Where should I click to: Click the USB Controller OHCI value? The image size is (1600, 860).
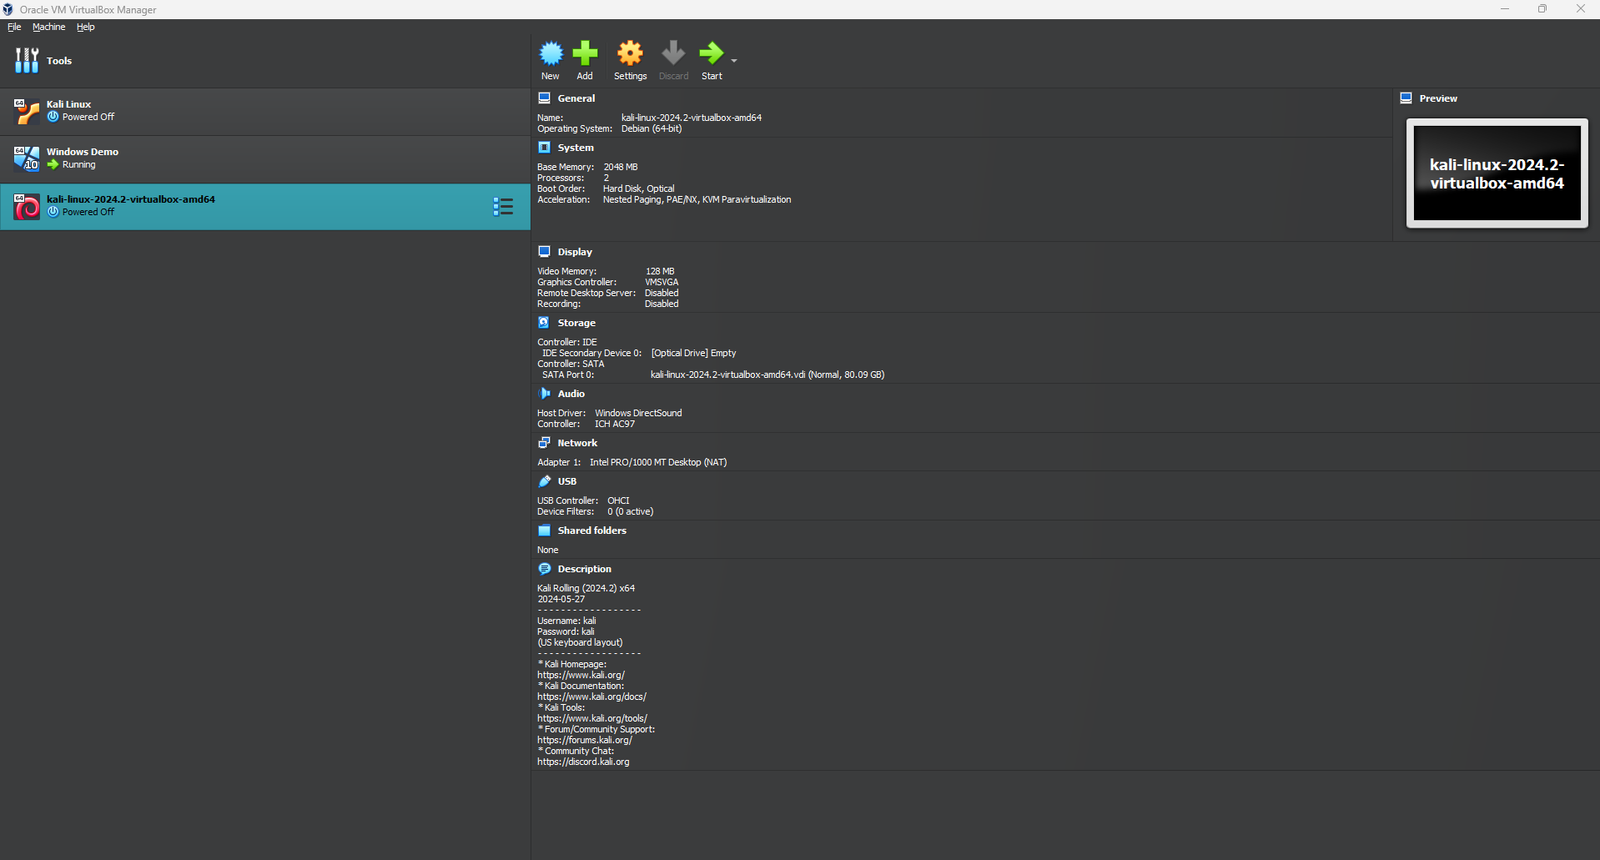click(x=618, y=500)
